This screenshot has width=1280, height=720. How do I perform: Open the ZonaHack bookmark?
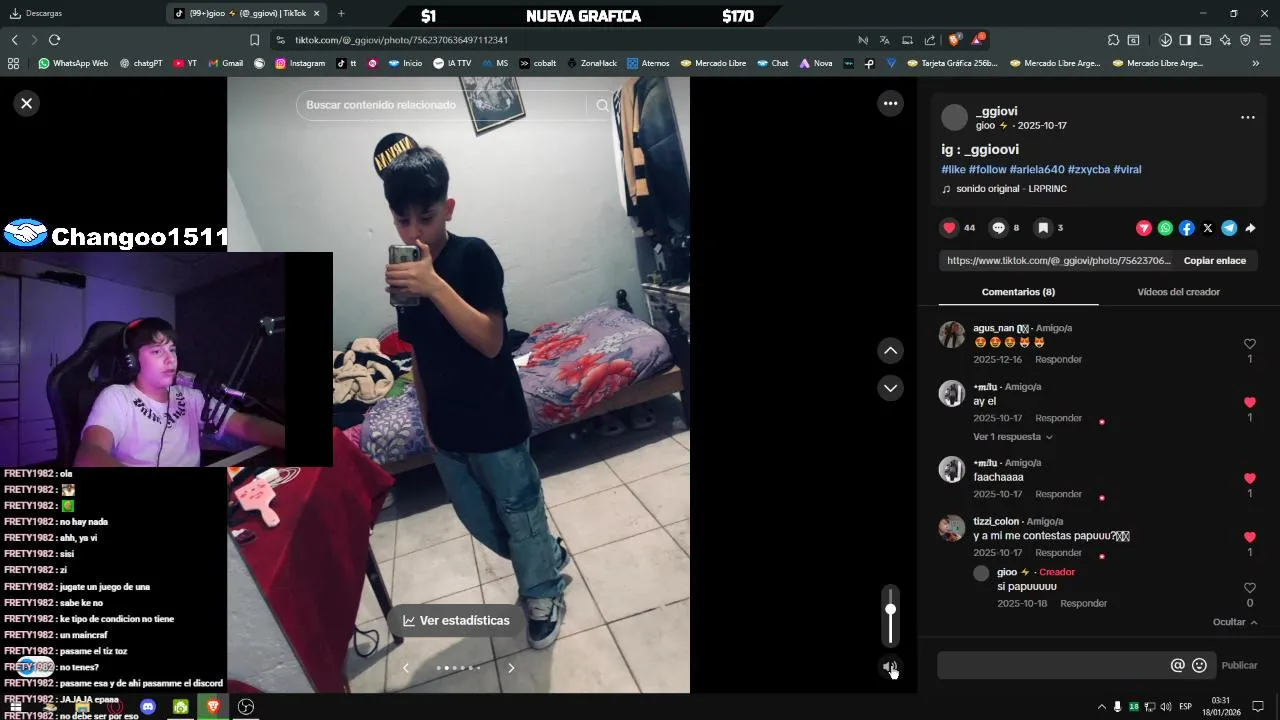(592, 63)
